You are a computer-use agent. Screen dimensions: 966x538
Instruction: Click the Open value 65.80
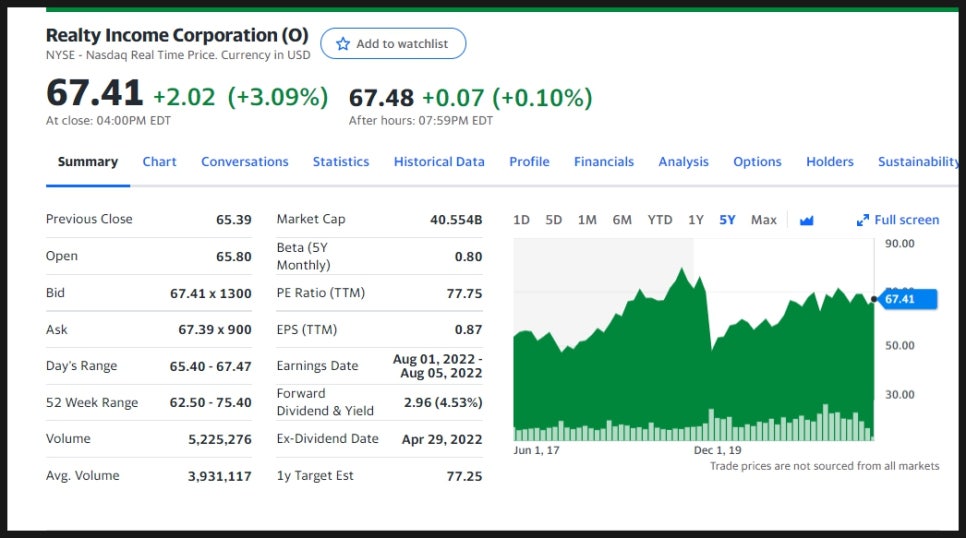233,256
